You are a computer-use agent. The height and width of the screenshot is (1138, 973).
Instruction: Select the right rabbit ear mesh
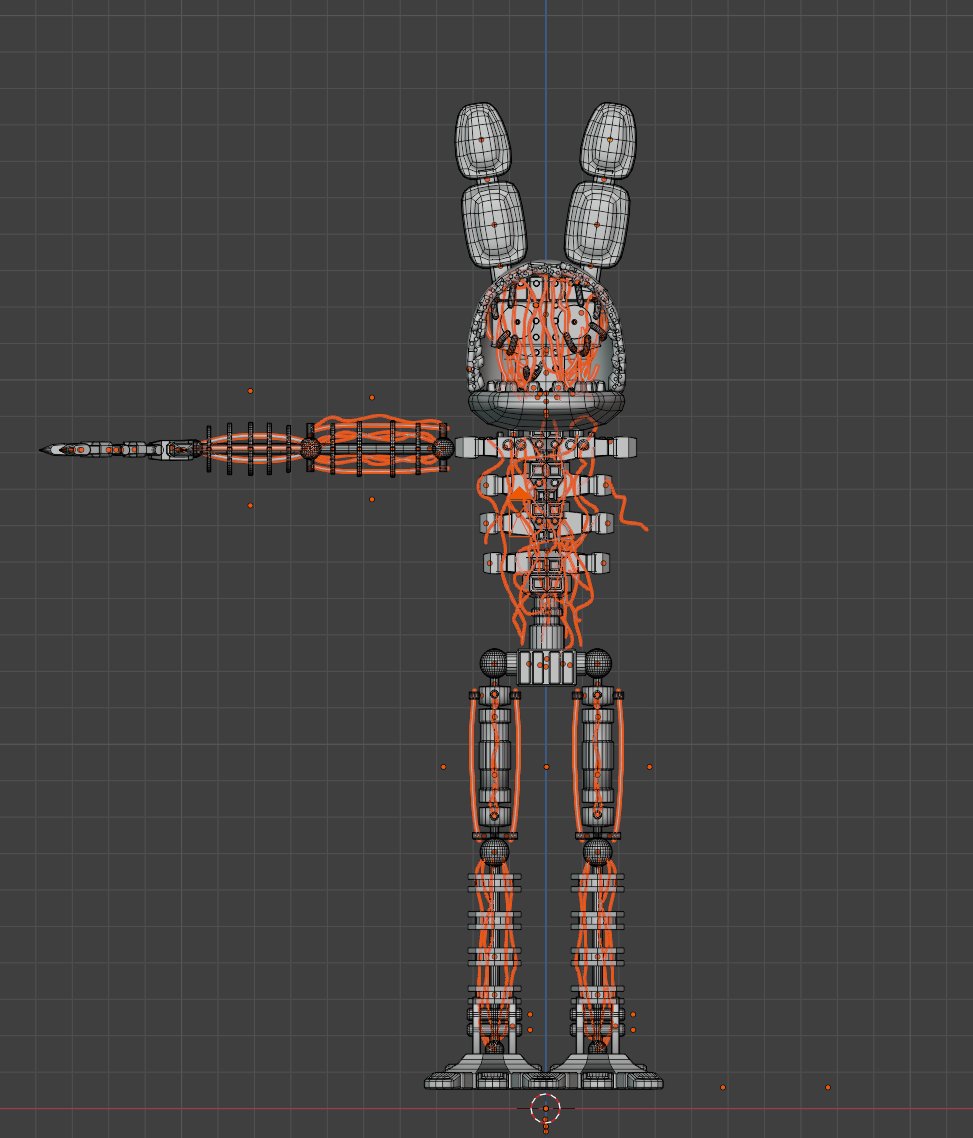(600, 180)
